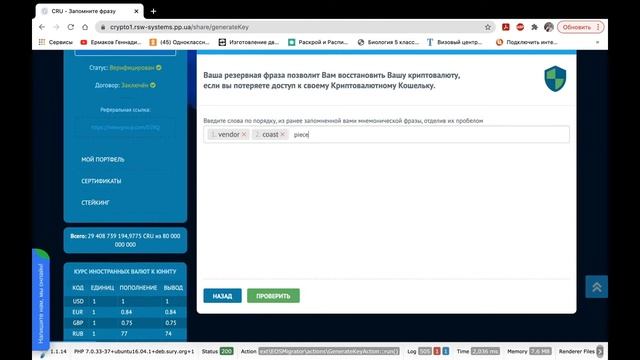The image size is (640, 360).
Task: Click the browser back arrow
Action: pos(42,27)
